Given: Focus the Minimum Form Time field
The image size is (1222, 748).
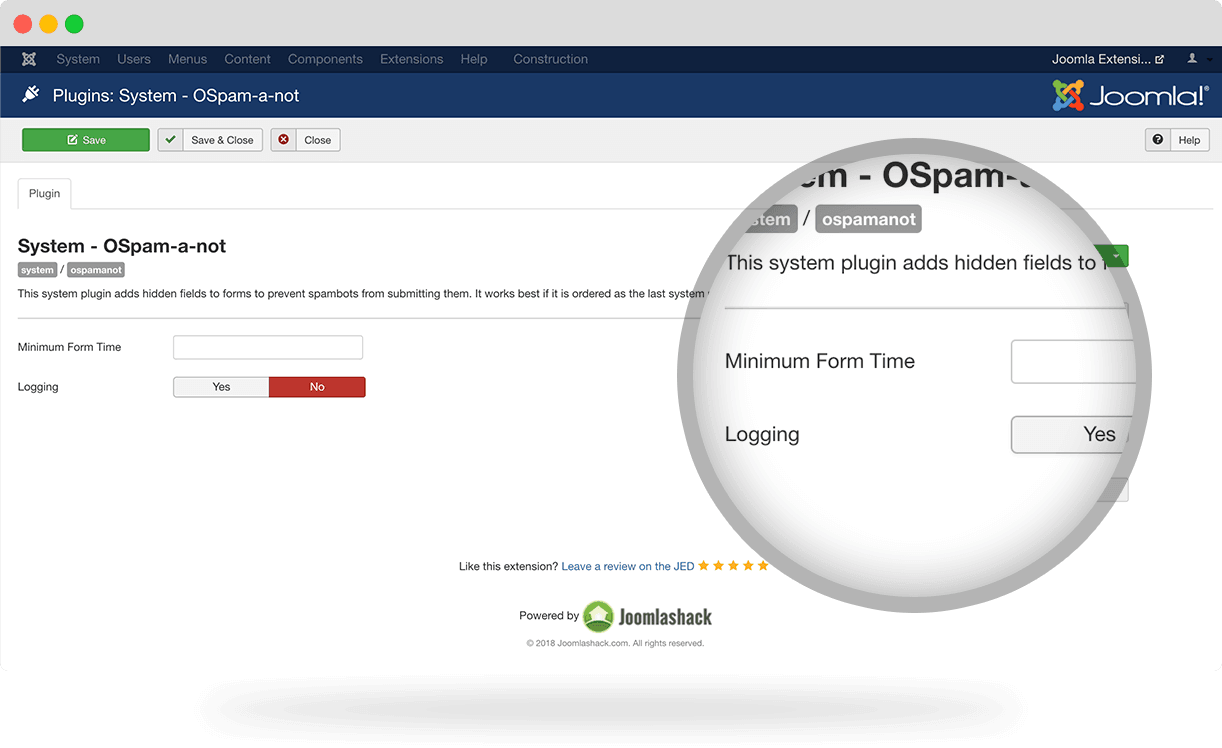Looking at the screenshot, I should (x=268, y=347).
